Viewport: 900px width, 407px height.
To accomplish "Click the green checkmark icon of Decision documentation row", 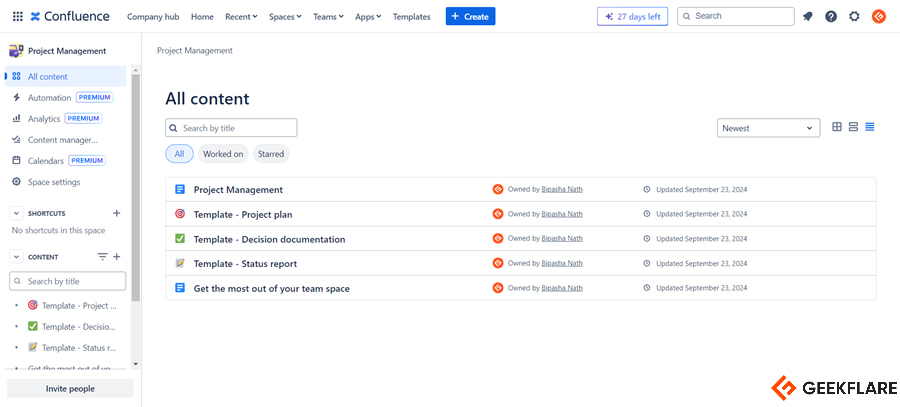I will [x=180, y=238].
